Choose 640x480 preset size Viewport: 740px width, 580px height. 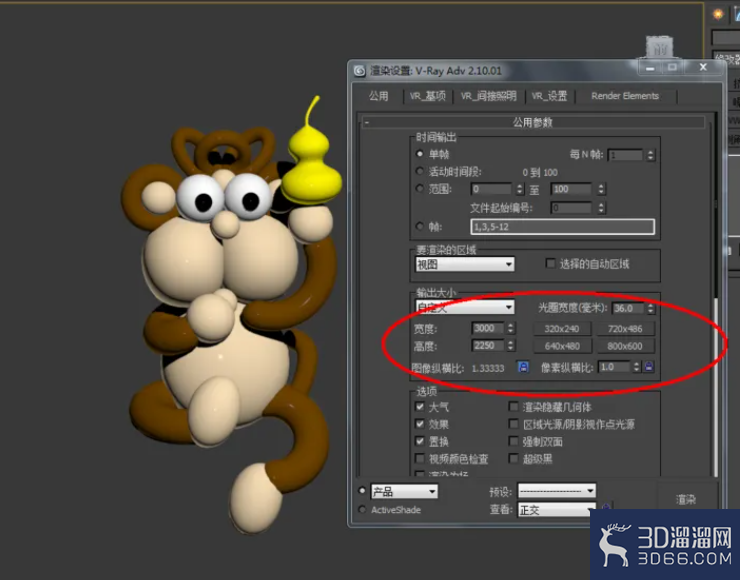(562, 346)
